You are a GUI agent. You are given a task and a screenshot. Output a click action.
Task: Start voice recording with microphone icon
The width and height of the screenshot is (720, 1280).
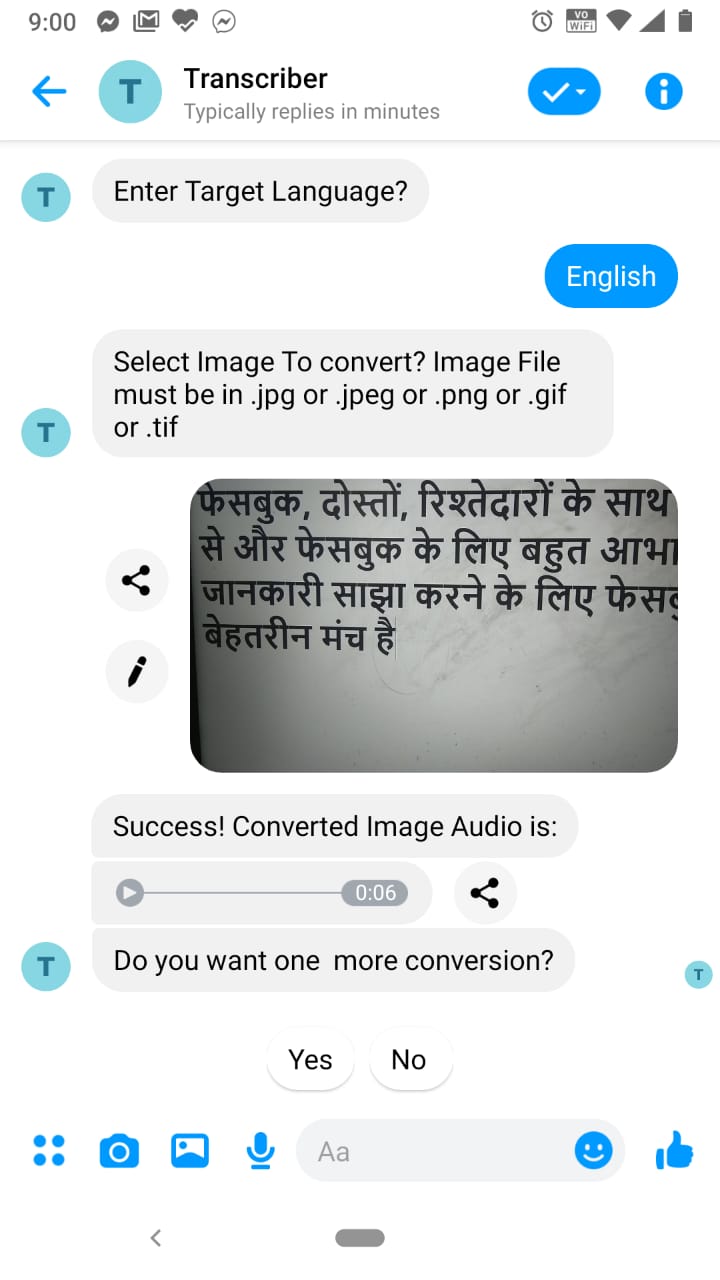click(x=260, y=1151)
